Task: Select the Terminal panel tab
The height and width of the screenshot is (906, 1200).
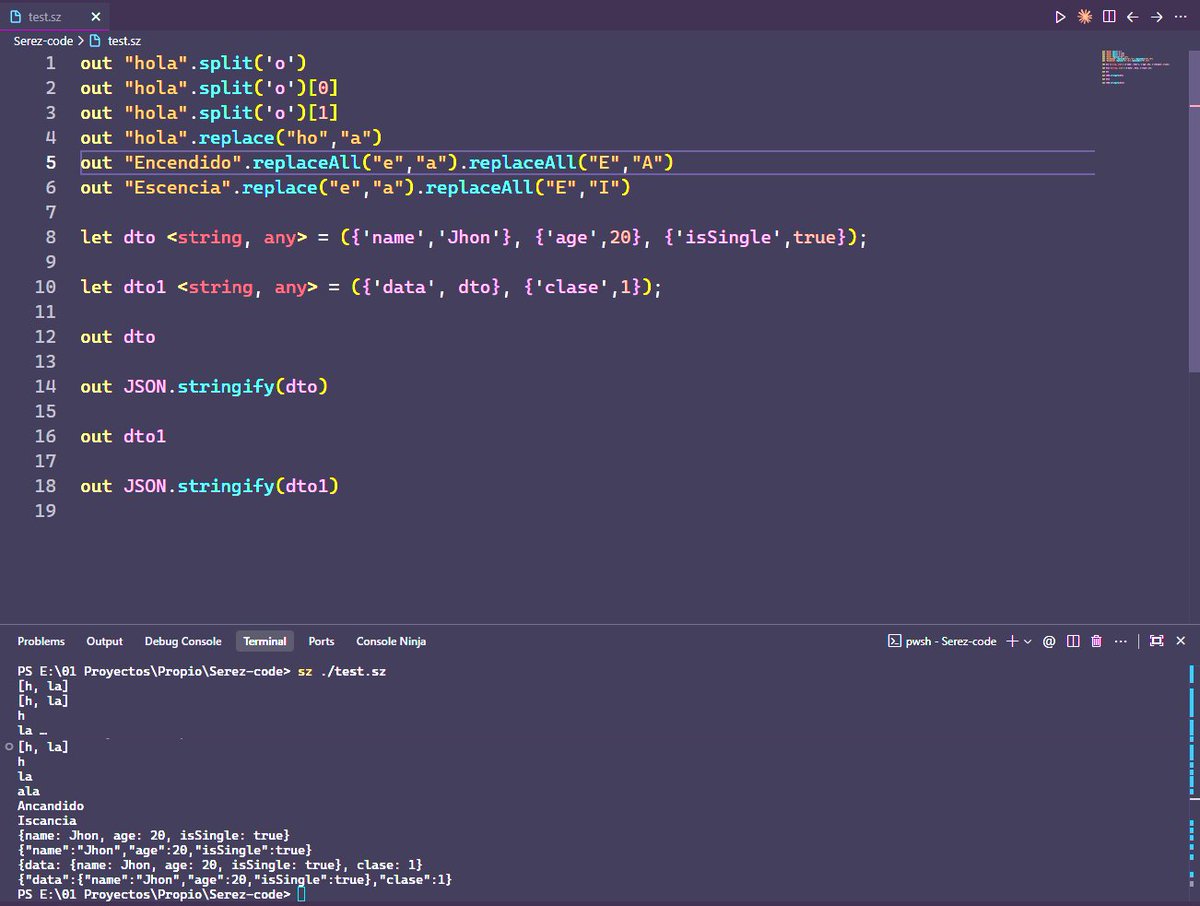Action: point(264,641)
